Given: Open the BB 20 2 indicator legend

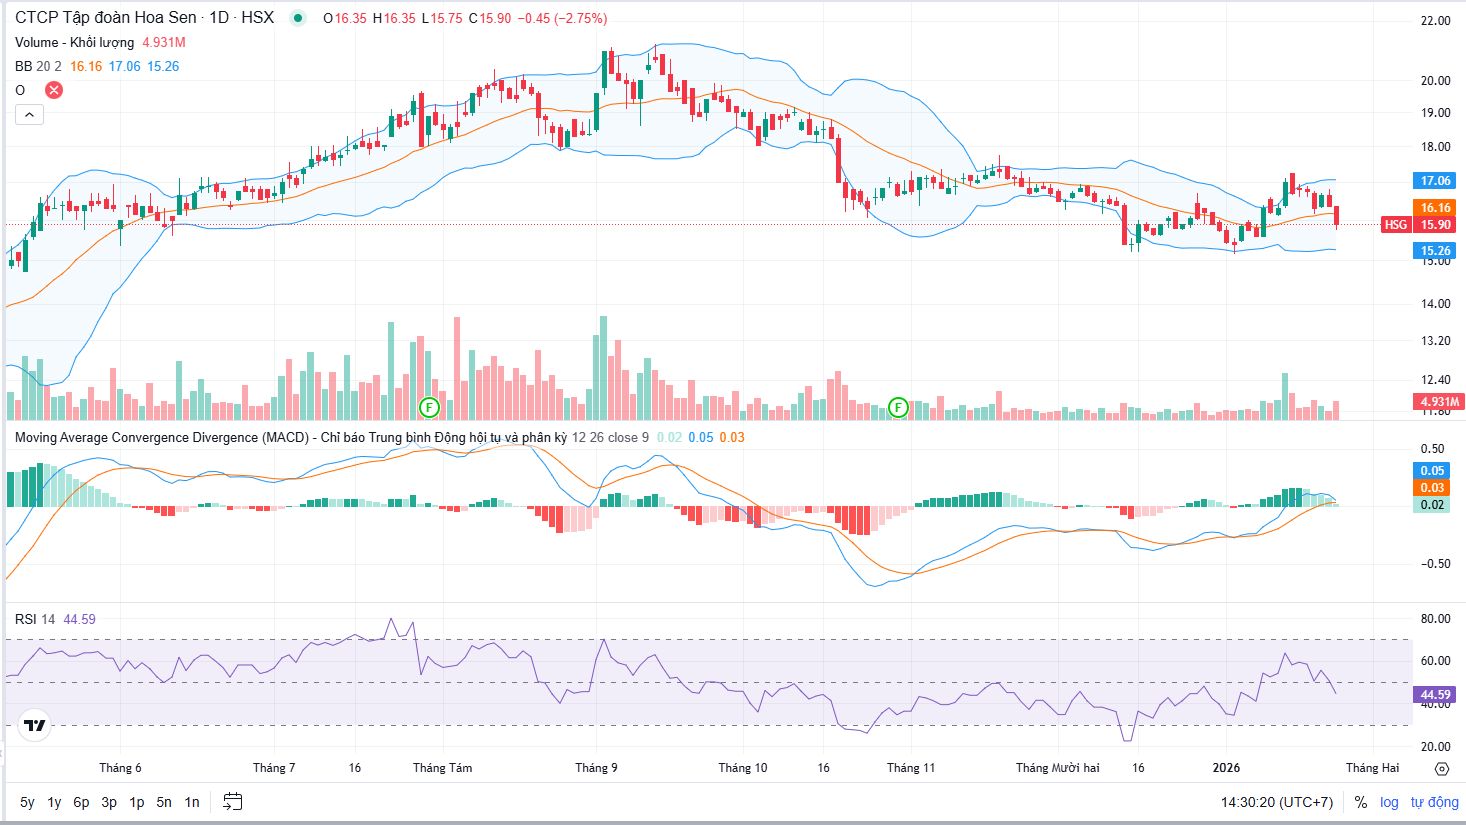Looking at the screenshot, I should (38, 66).
